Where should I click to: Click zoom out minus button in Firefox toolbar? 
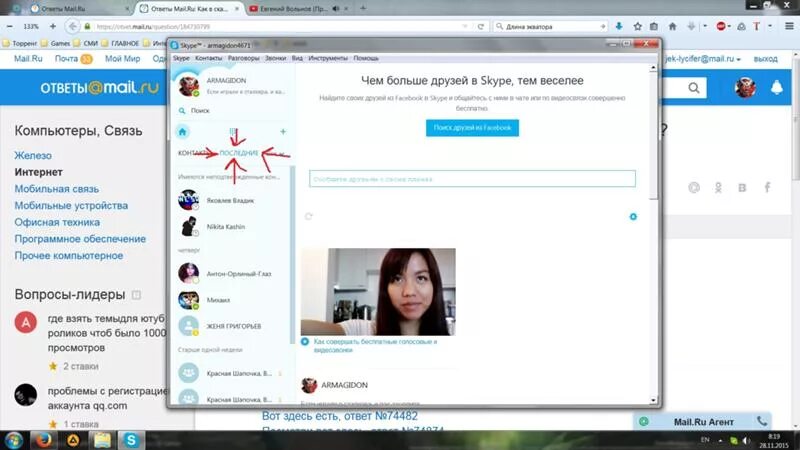[9, 26]
